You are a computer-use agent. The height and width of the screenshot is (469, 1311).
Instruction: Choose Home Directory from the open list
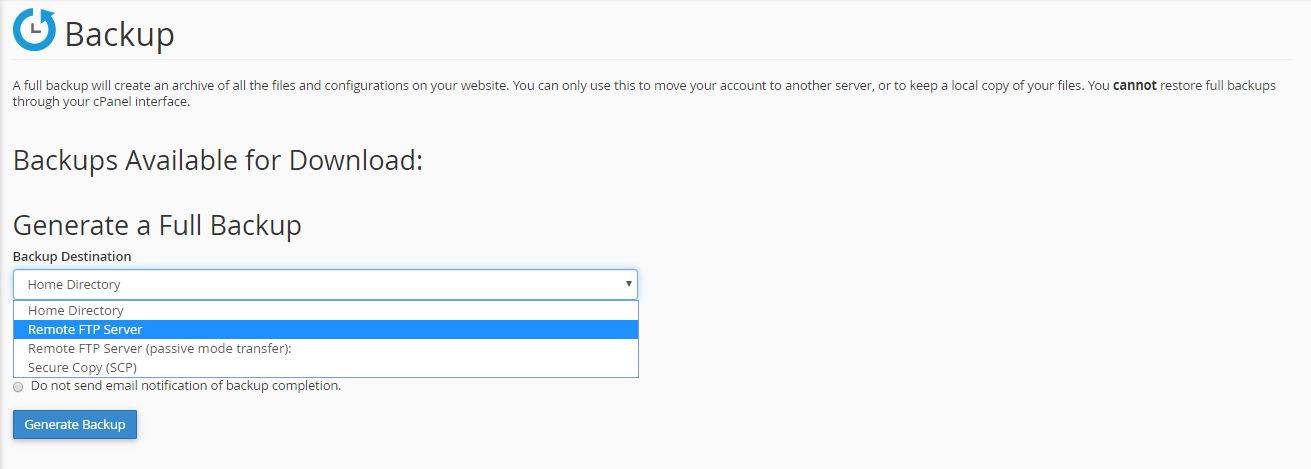click(76, 311)
